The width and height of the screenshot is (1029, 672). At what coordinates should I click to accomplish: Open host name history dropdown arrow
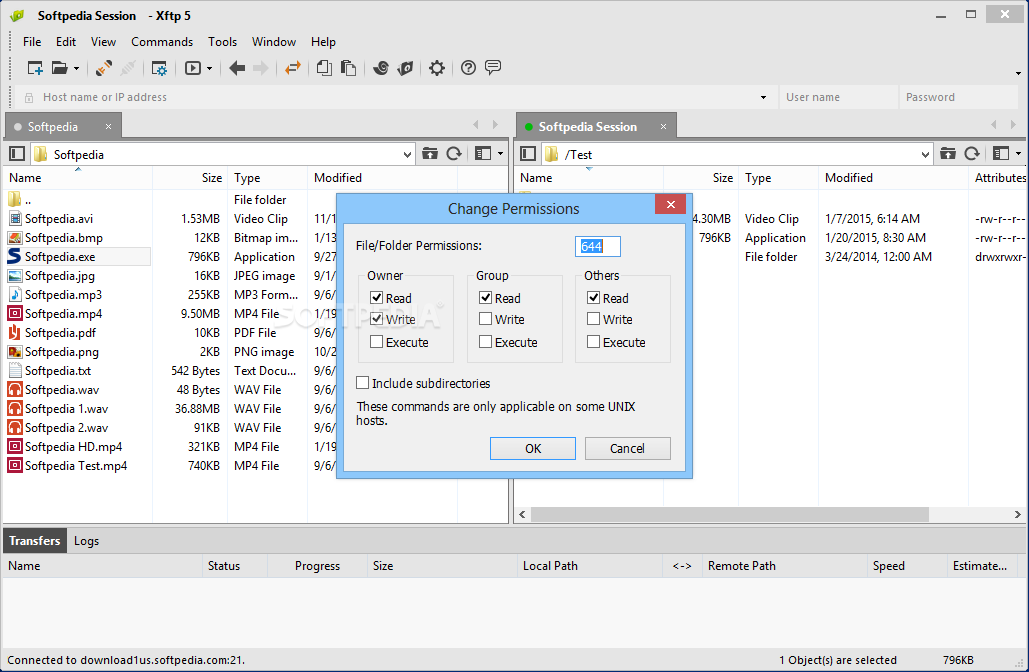click(x=763, y=98)
